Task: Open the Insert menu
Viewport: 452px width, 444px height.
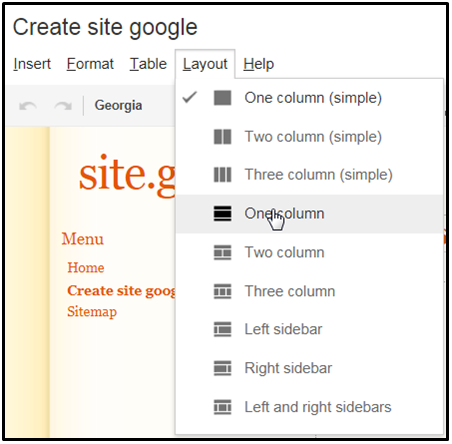Action: tap(32, 64)
